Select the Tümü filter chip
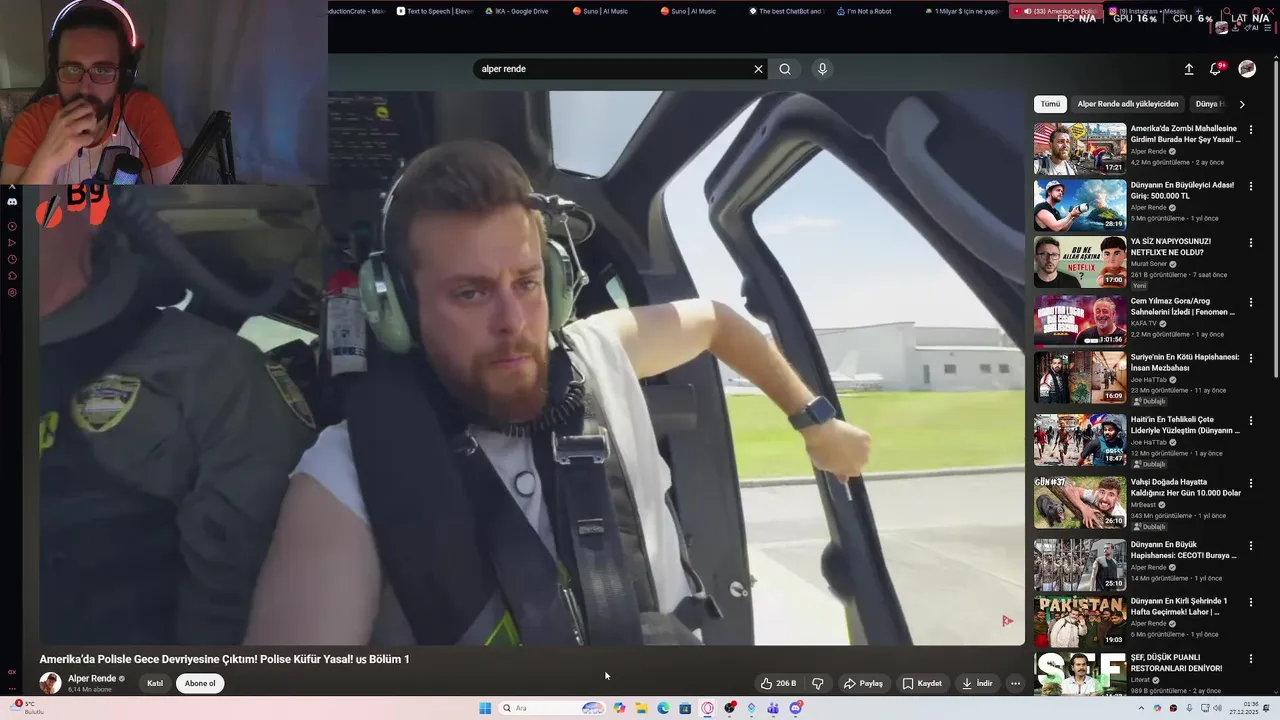This screenshot has height=720, width=1280. click(1050, 104)
